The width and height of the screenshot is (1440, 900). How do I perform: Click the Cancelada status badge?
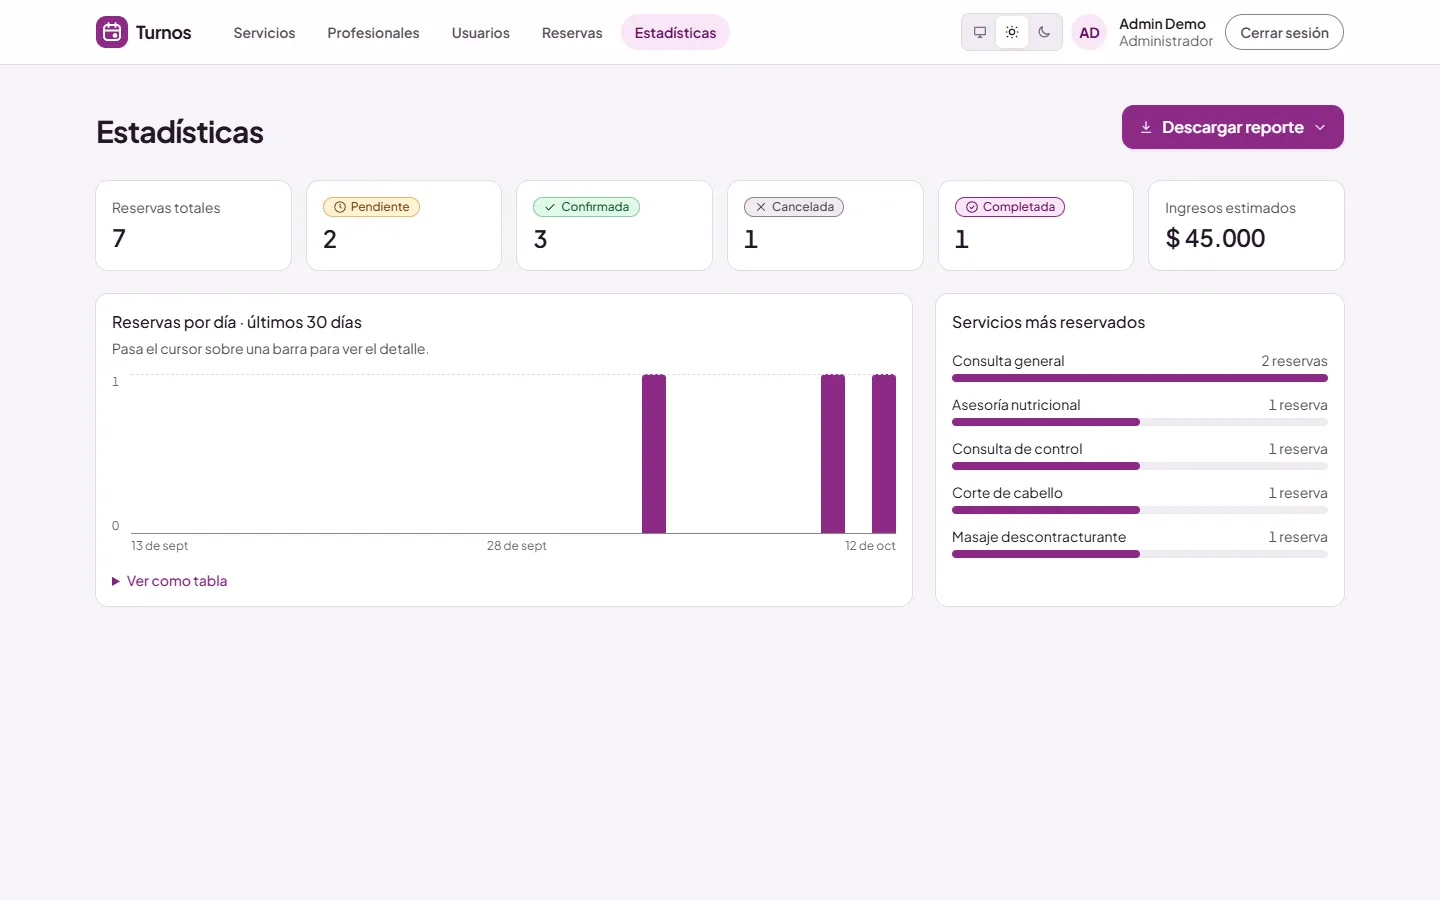pos(794,207)
